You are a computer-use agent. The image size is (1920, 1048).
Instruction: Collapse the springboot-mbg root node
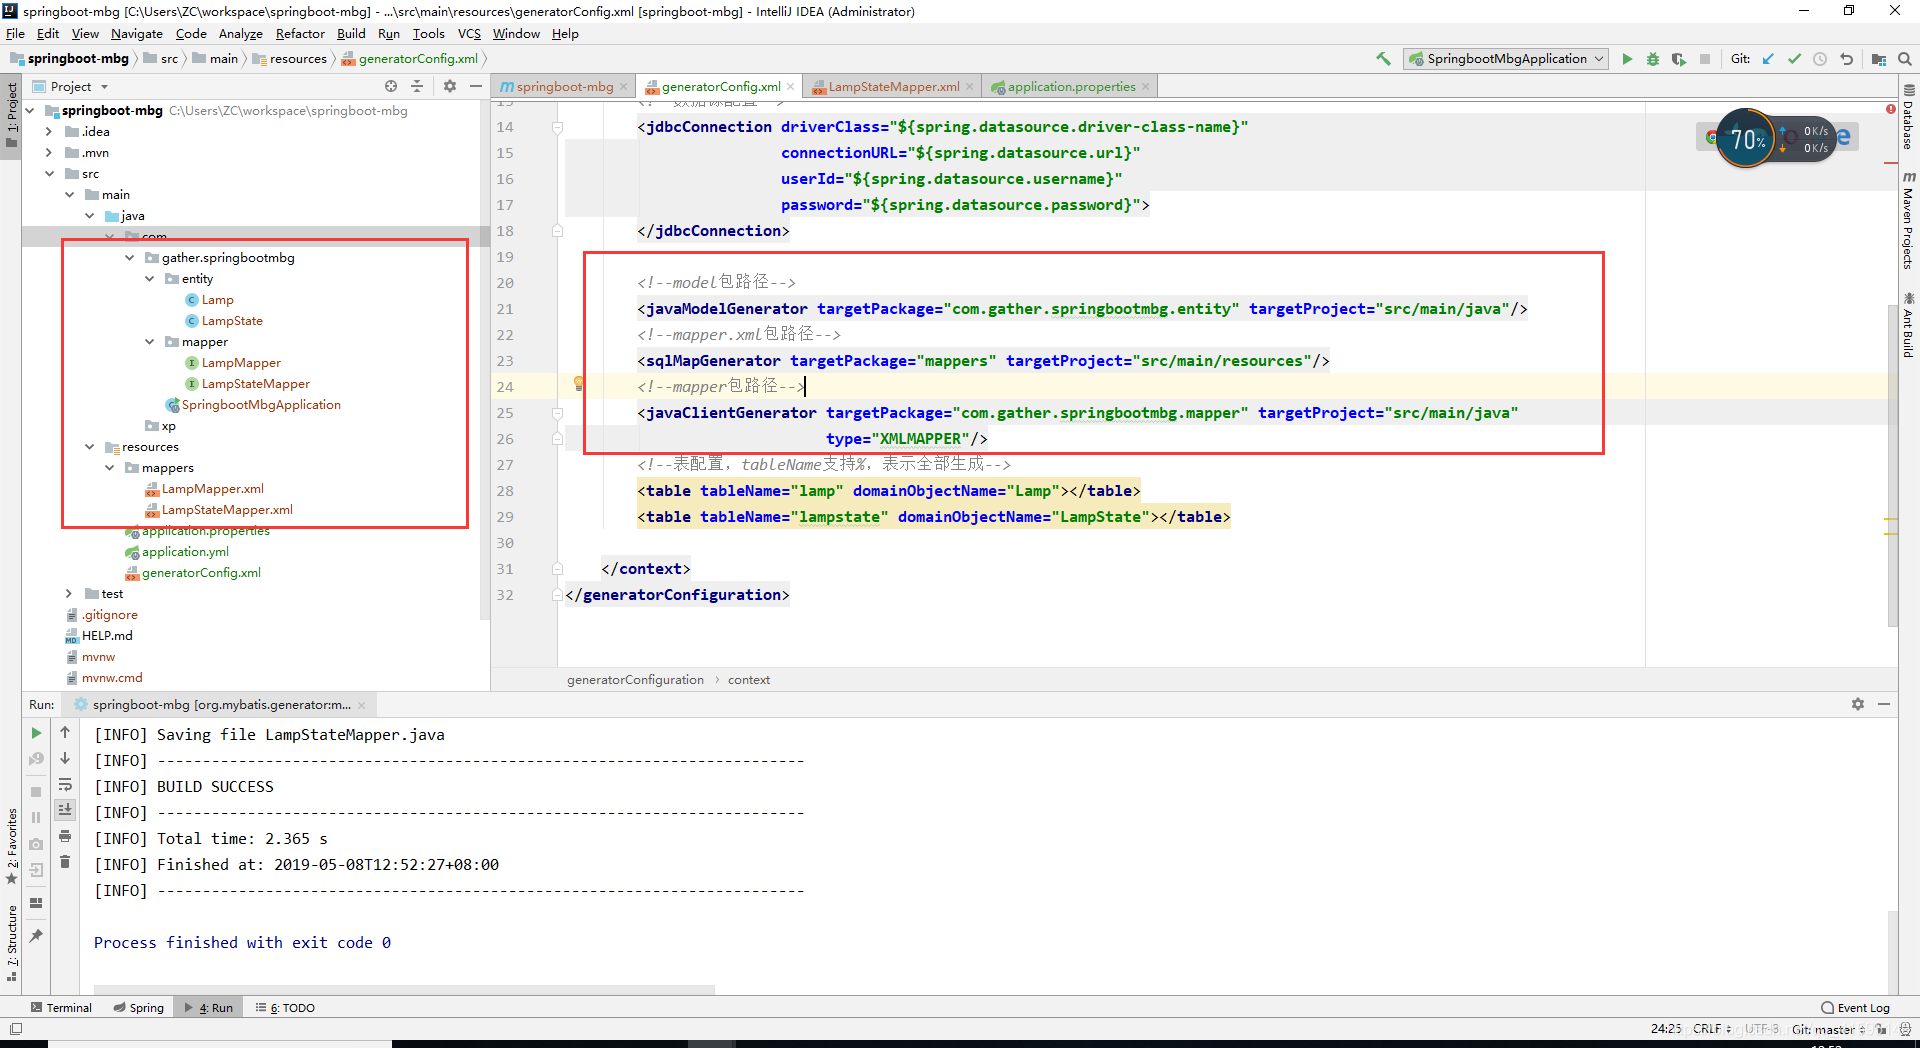(30, 111)
